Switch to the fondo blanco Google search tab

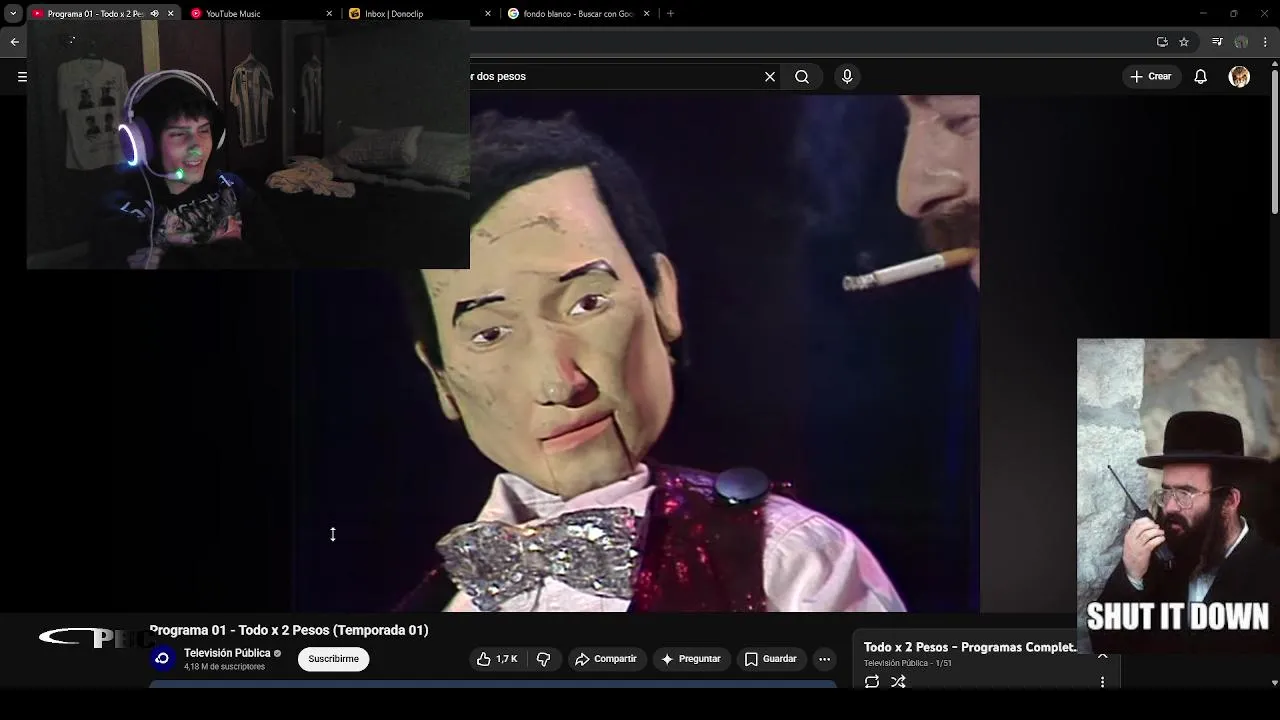579,14
